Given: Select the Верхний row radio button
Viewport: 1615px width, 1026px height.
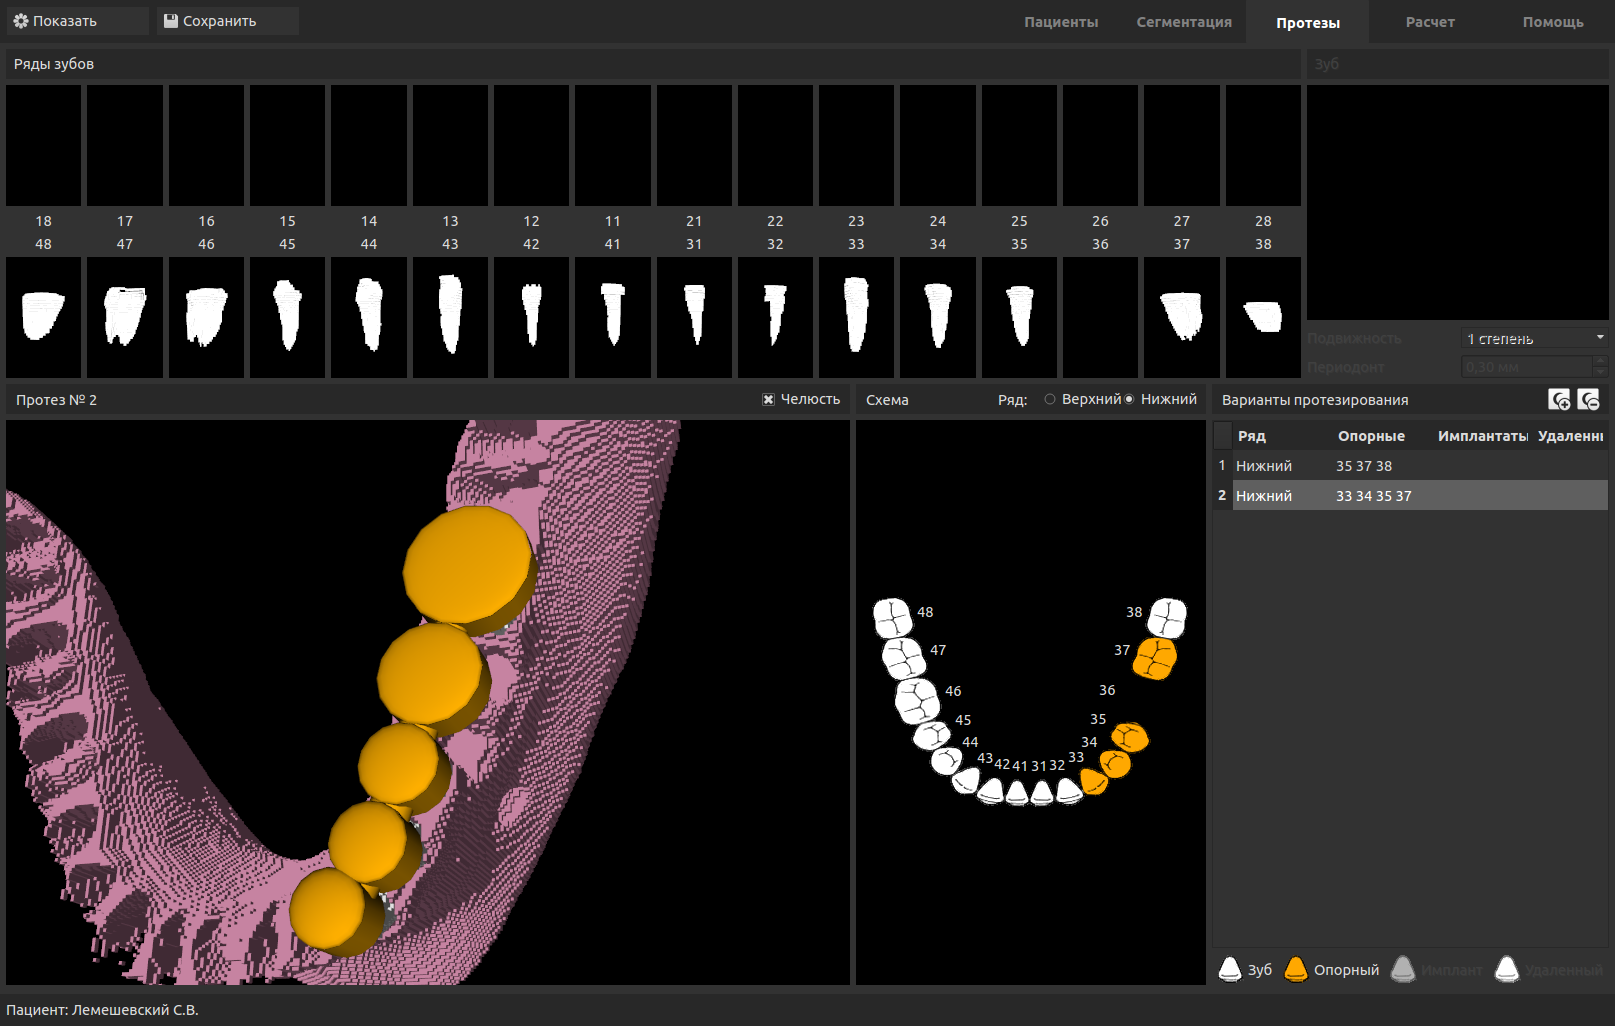Looking at the screenshot, I should point(1050,399).
